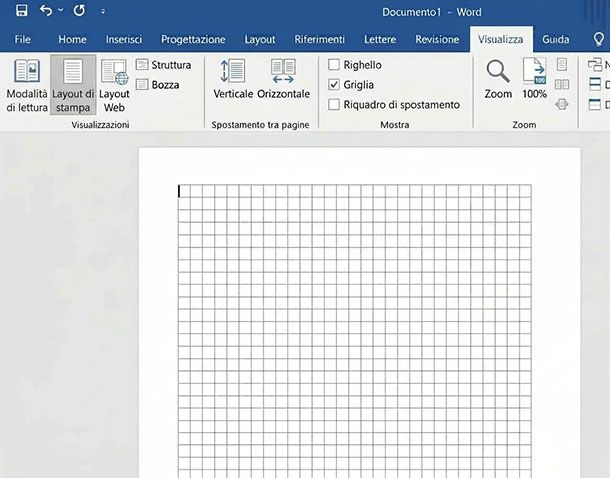Open the File tab
The image size is (610, 478).
coord(23,39)
